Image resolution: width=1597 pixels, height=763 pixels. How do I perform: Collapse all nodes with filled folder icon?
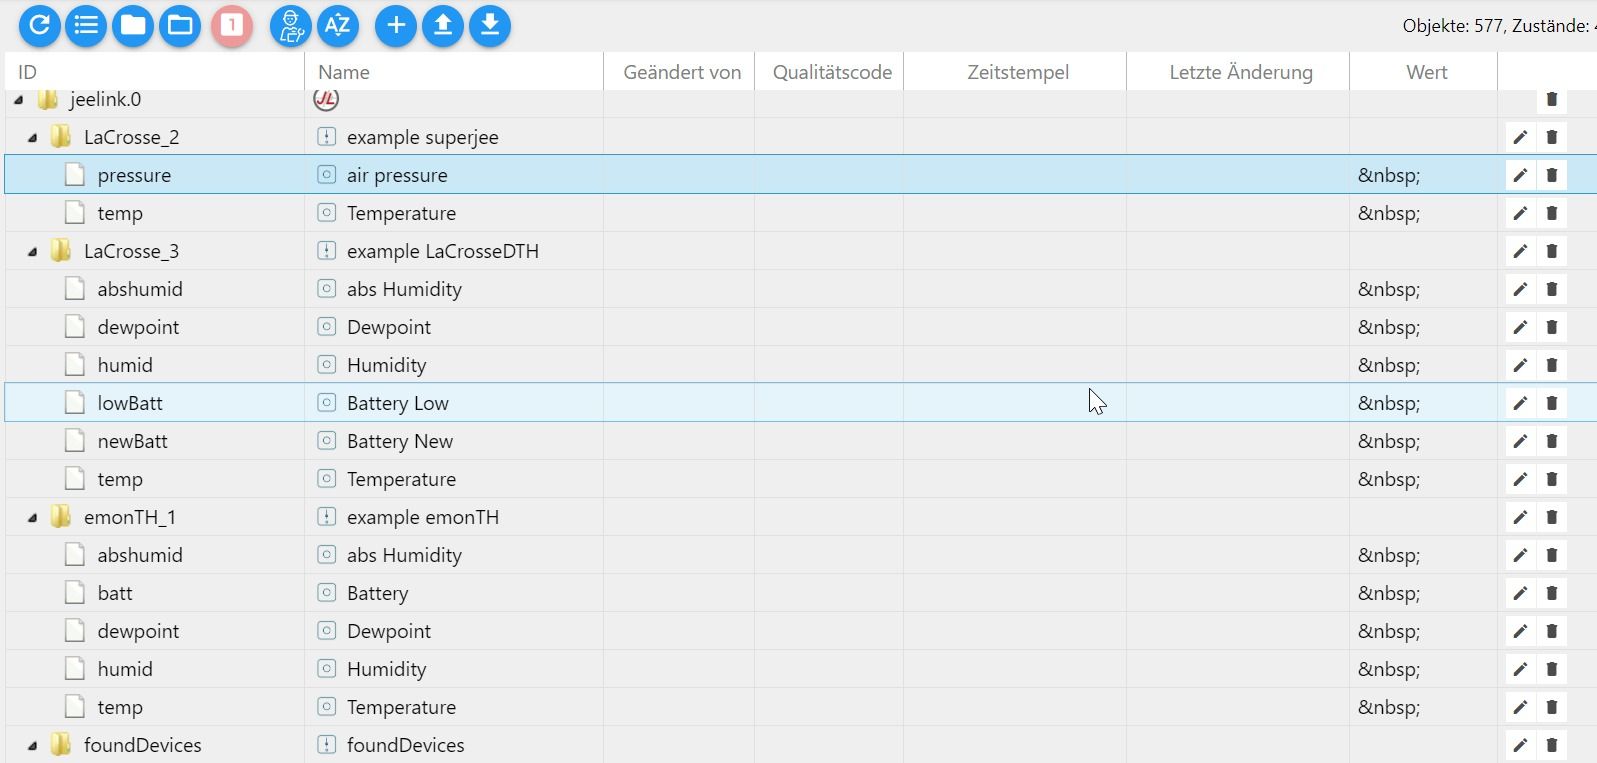point(133,25)
